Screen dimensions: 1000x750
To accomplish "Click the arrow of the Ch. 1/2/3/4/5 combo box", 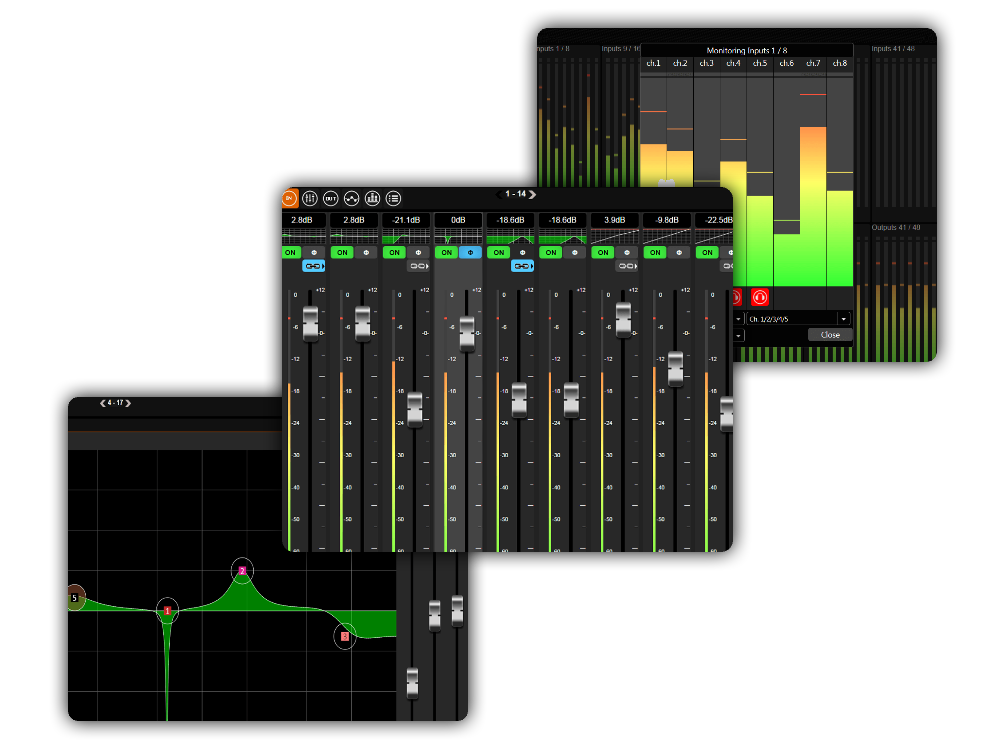I will pyautogui.click(x=844, y=319).
